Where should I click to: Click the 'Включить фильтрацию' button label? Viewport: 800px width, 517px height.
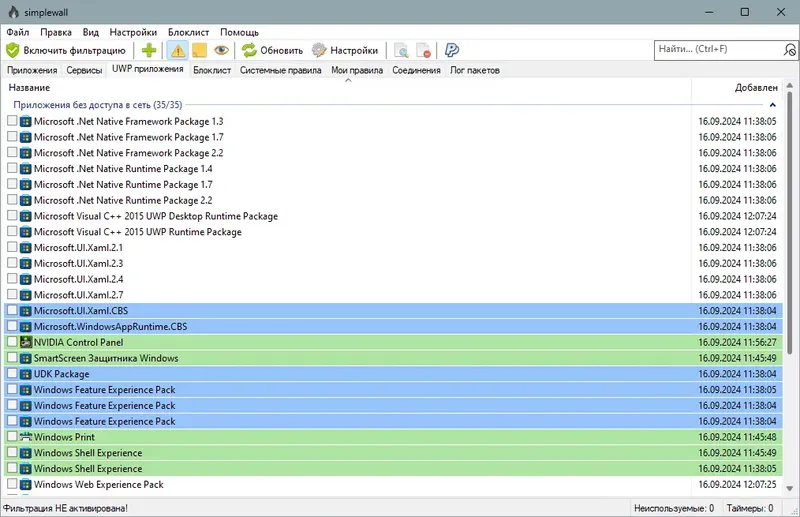(x=74, y=51)
